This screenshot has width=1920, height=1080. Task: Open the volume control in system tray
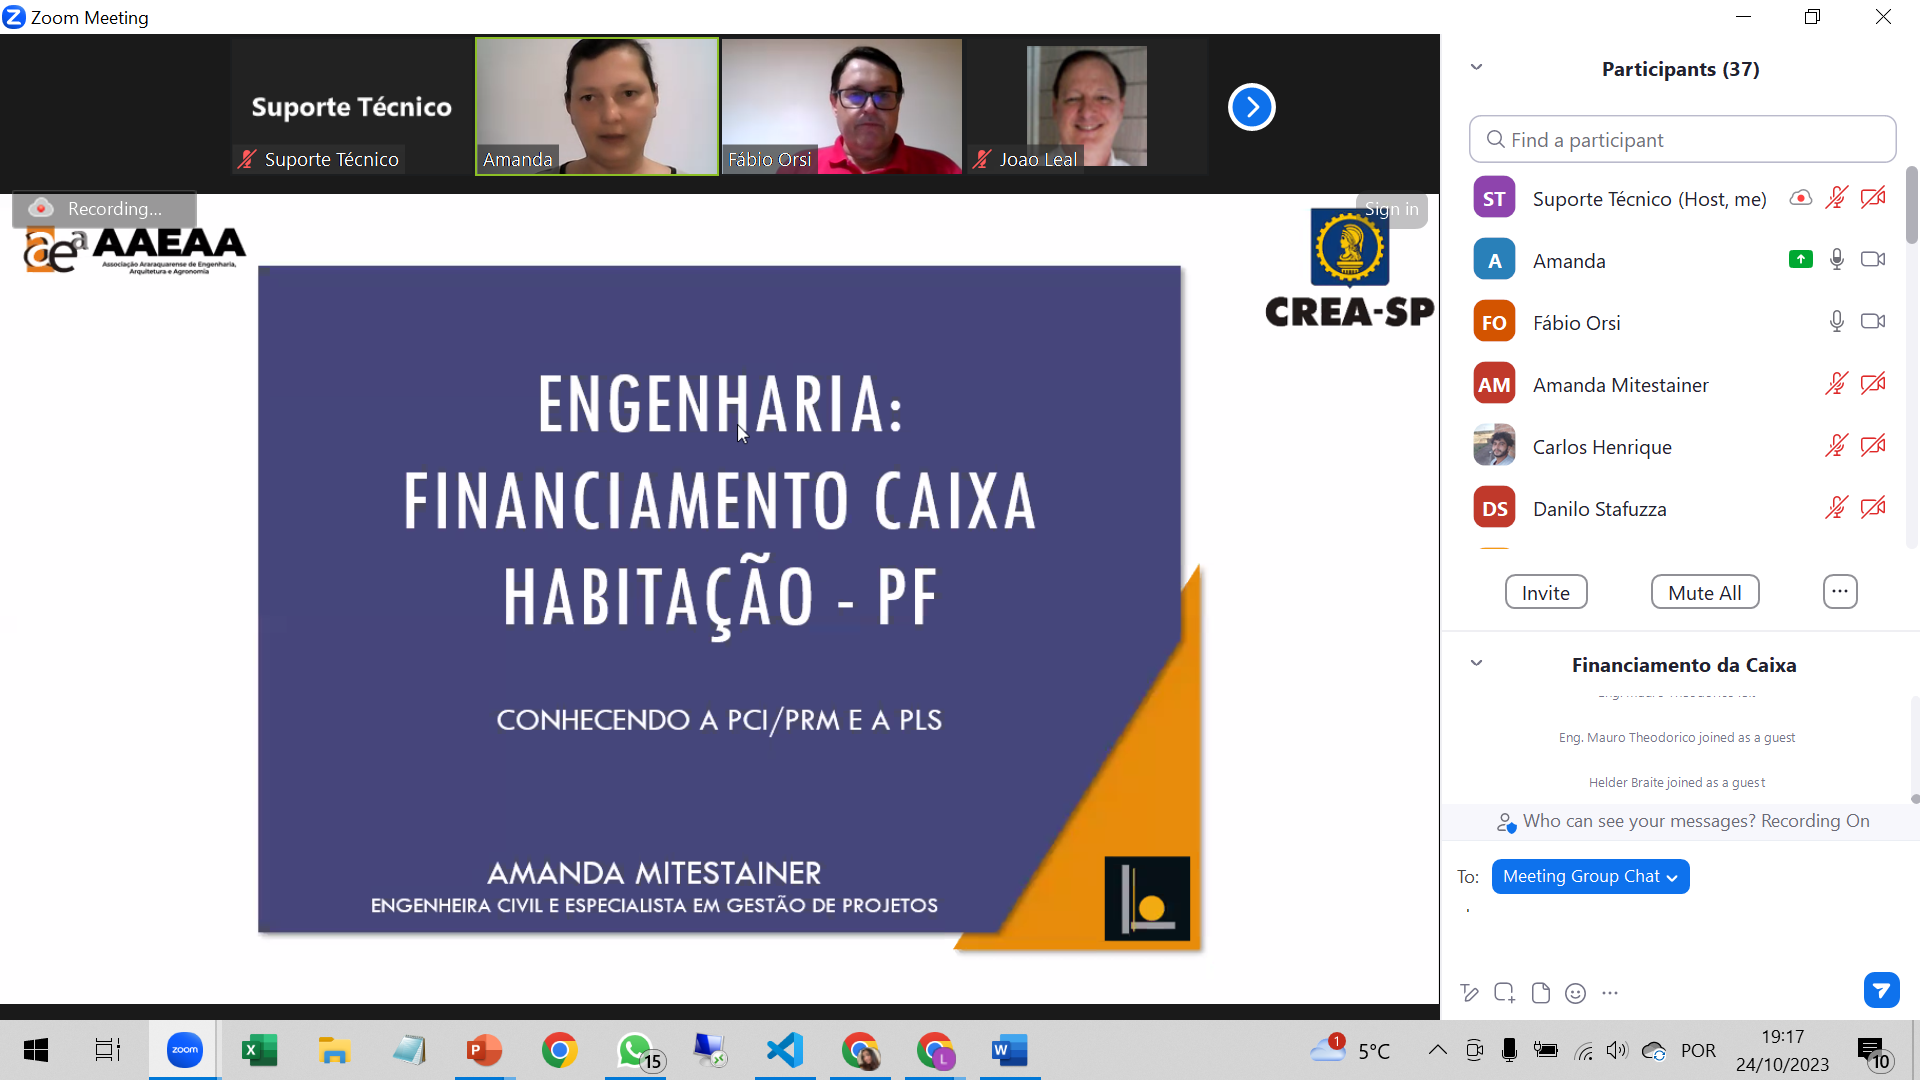point(1616,1050)
